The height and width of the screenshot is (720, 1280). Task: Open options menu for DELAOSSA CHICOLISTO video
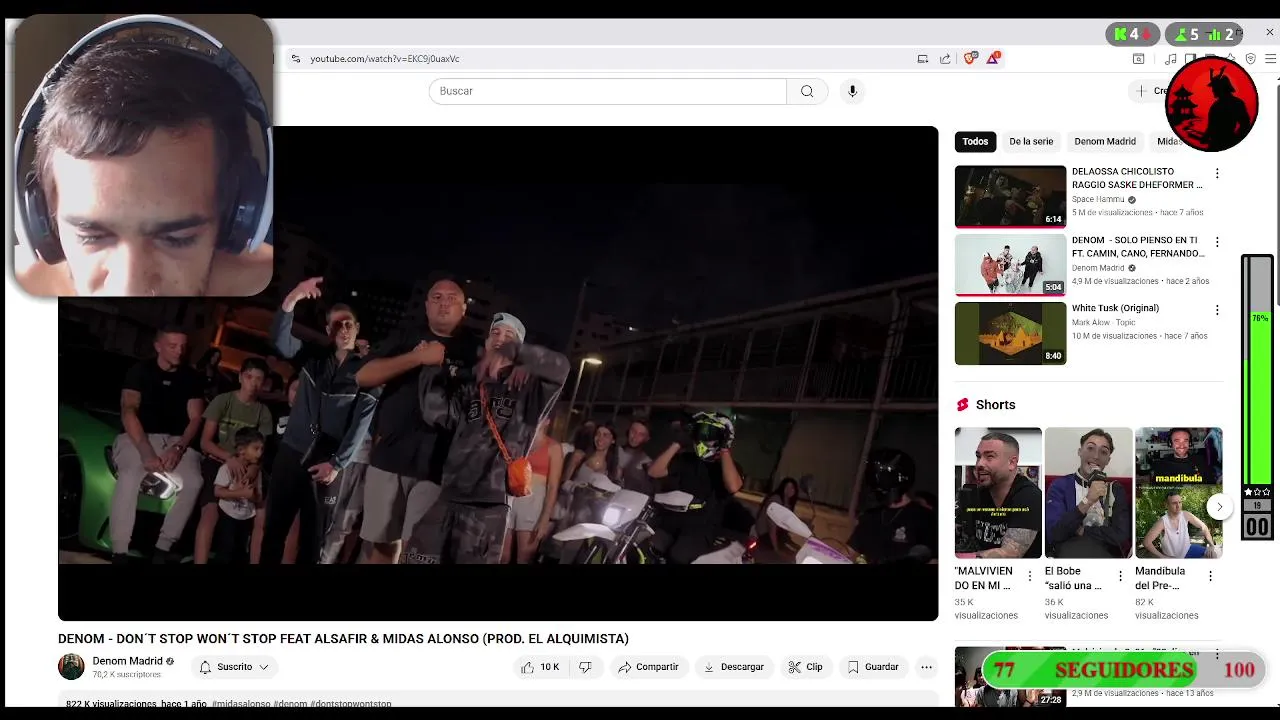pos(1217,174)
